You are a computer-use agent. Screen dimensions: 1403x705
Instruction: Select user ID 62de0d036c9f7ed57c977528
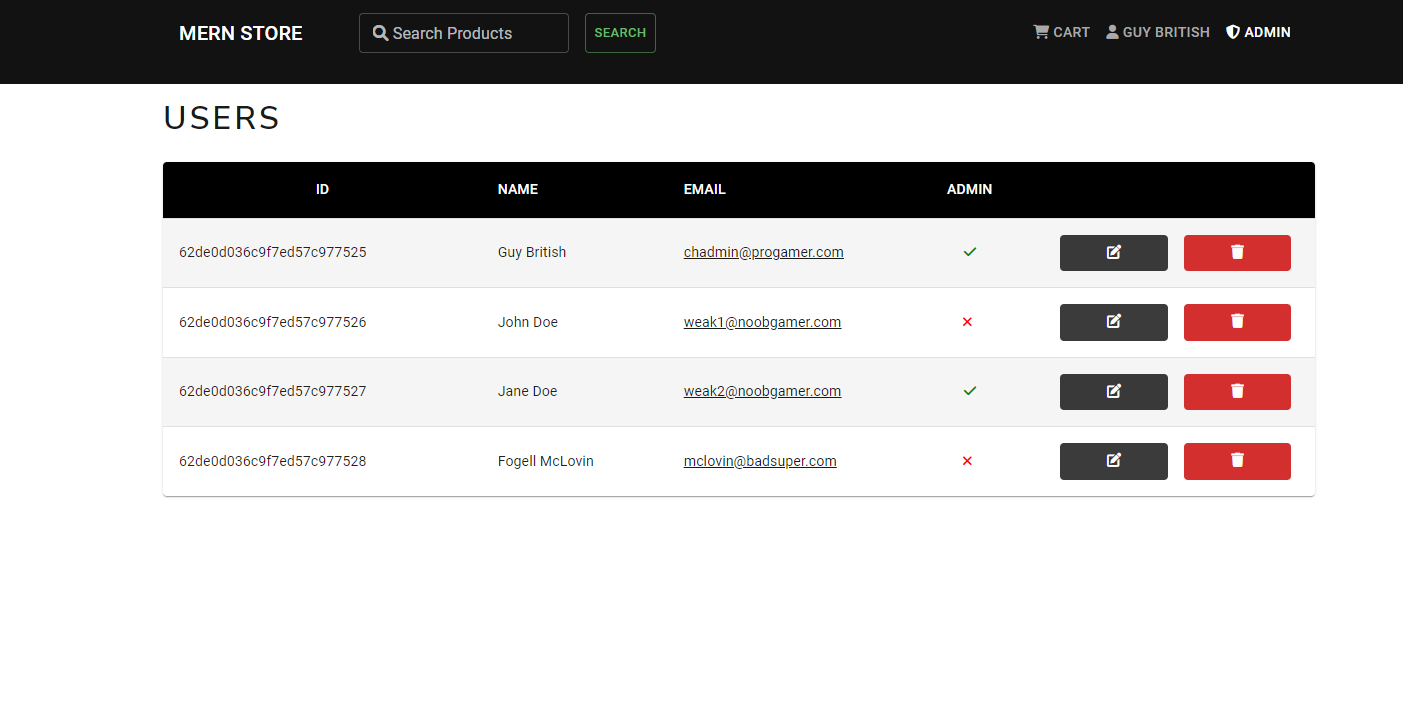(x=273, y=461)
